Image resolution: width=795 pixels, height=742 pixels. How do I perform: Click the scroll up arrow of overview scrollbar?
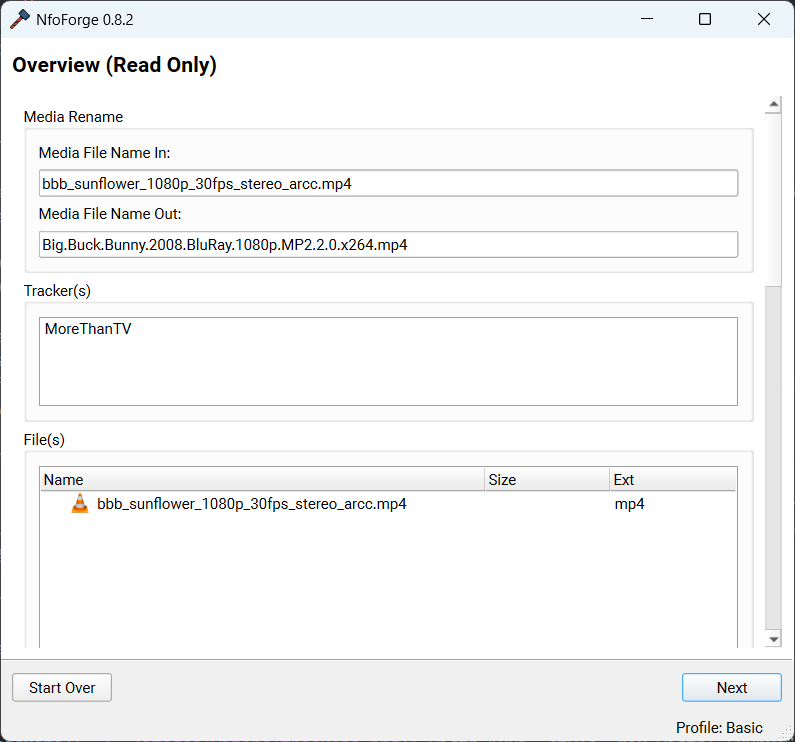pos(773,104)
